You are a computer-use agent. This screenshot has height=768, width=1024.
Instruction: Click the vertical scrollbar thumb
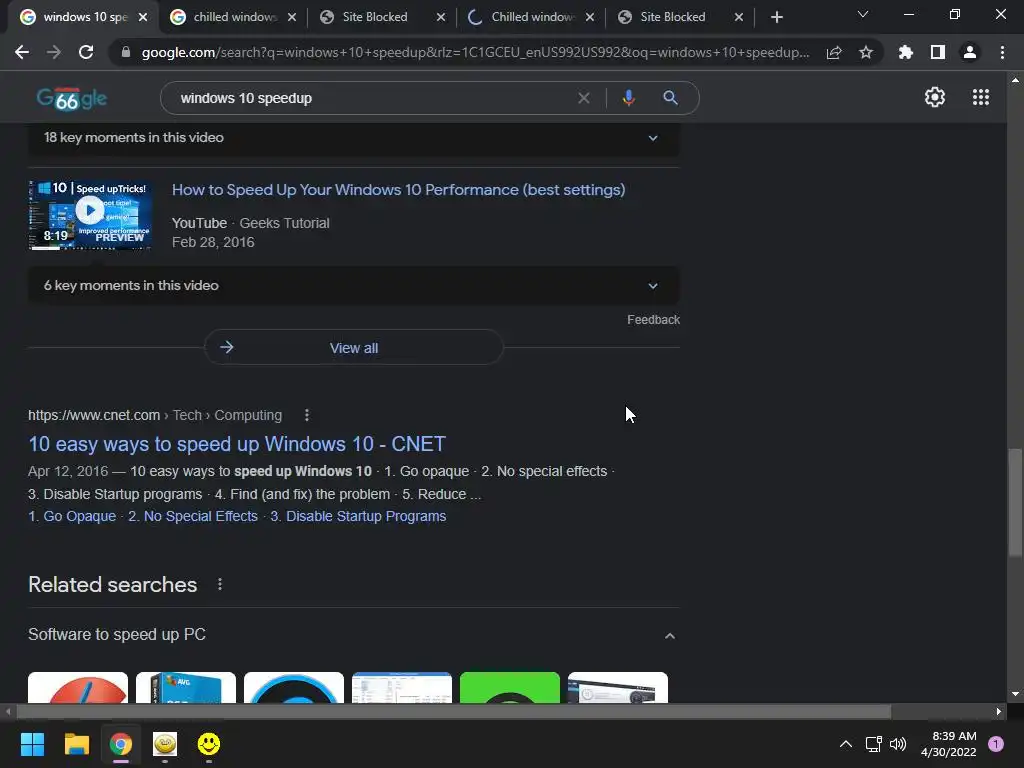click(1015, 503)
